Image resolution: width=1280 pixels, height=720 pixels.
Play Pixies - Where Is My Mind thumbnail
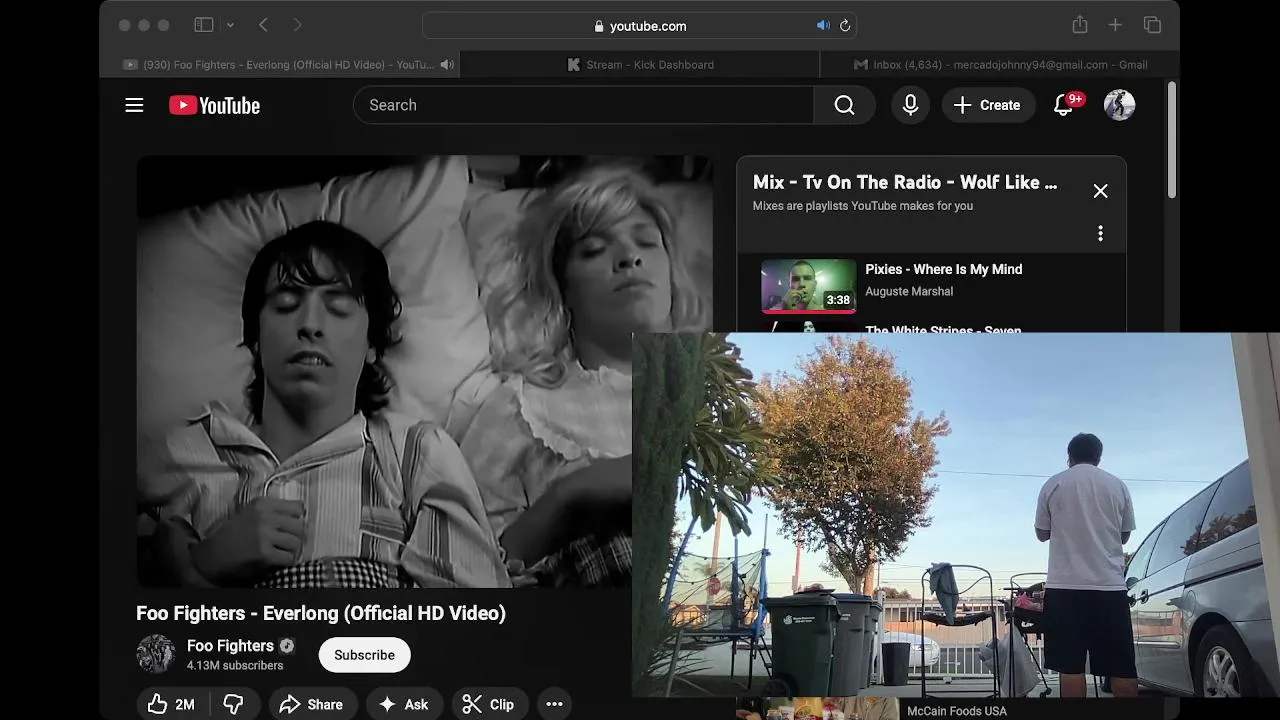click(809, 285)
